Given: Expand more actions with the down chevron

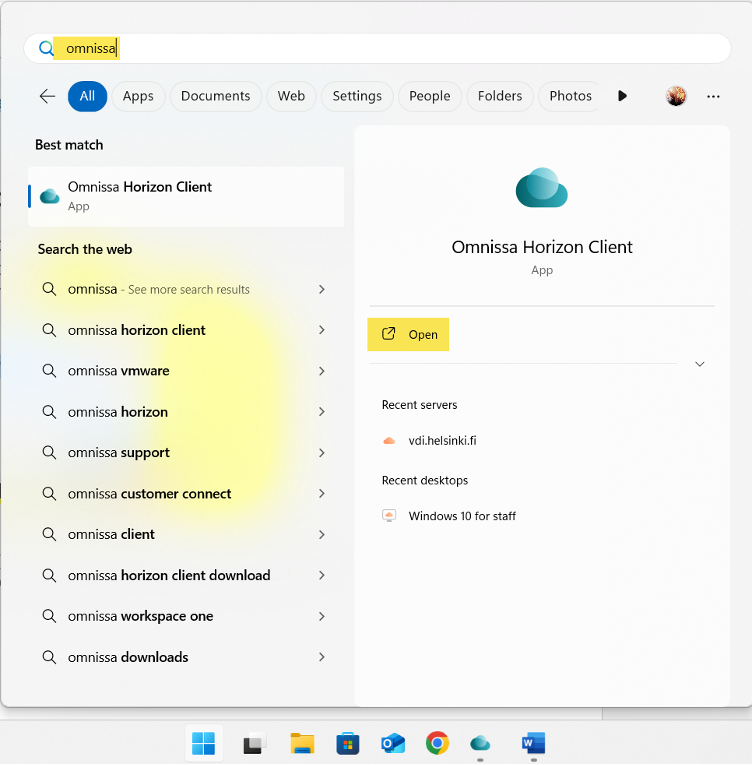Looking at the screenshot, I should click(x=699, y=364).
